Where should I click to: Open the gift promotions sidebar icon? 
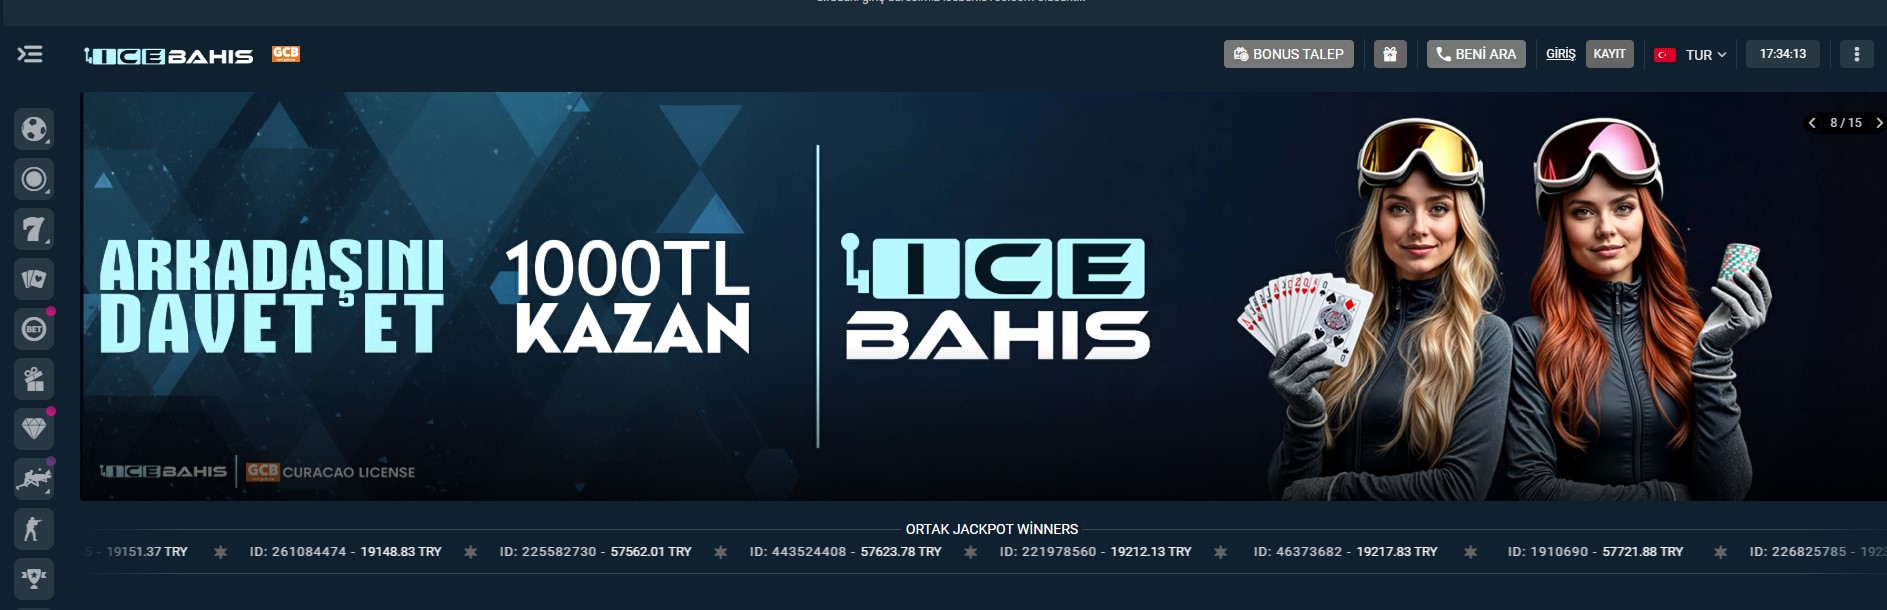coord(34,379)
